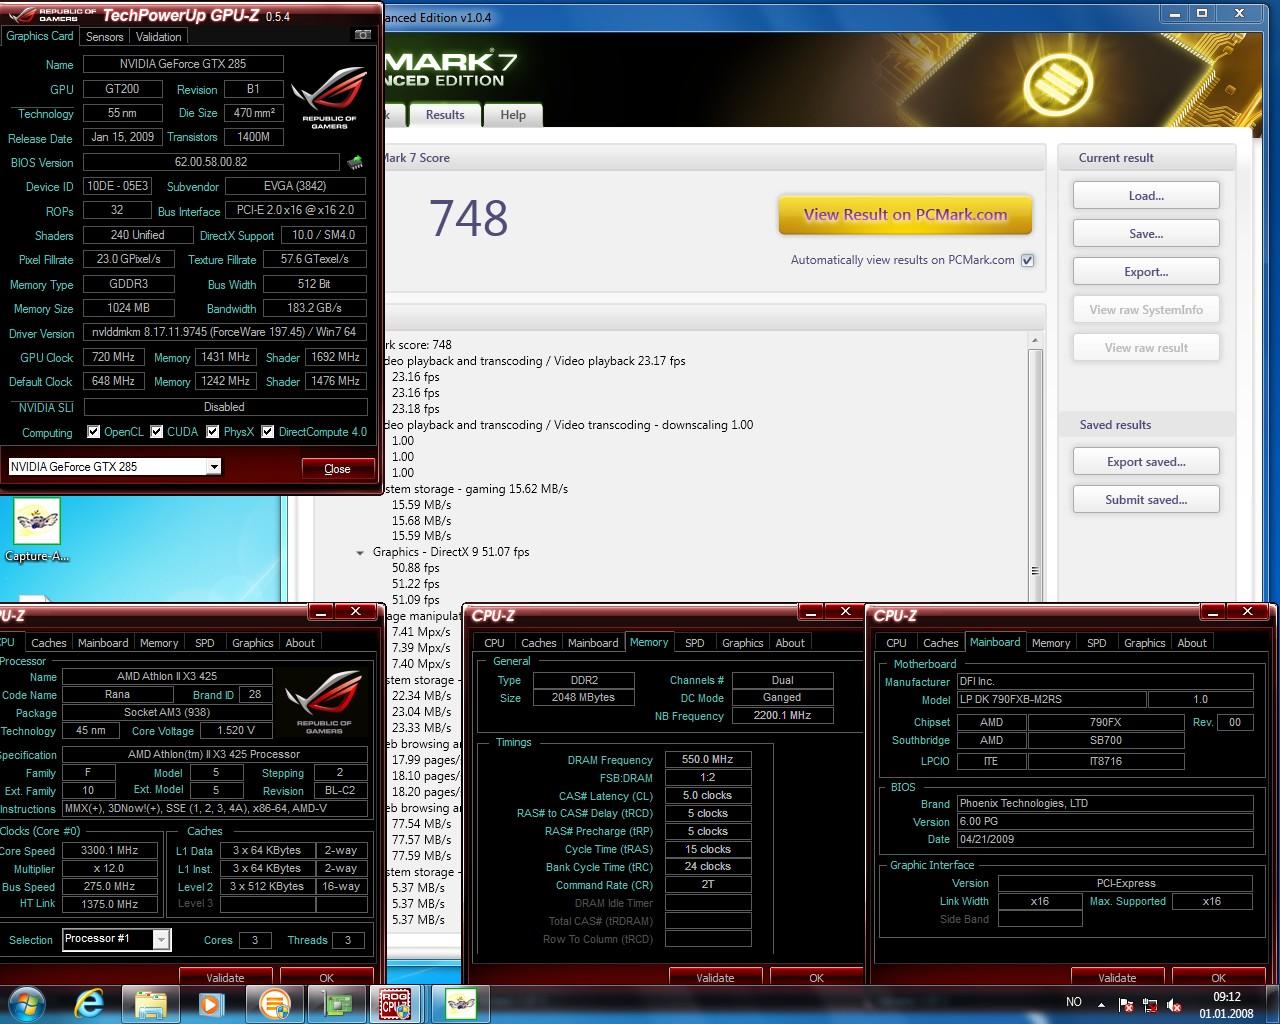Click the GPU-Z Name field NVIDIA GeForce GTX 285
Screen dimensions: 1280x1024
183,64
